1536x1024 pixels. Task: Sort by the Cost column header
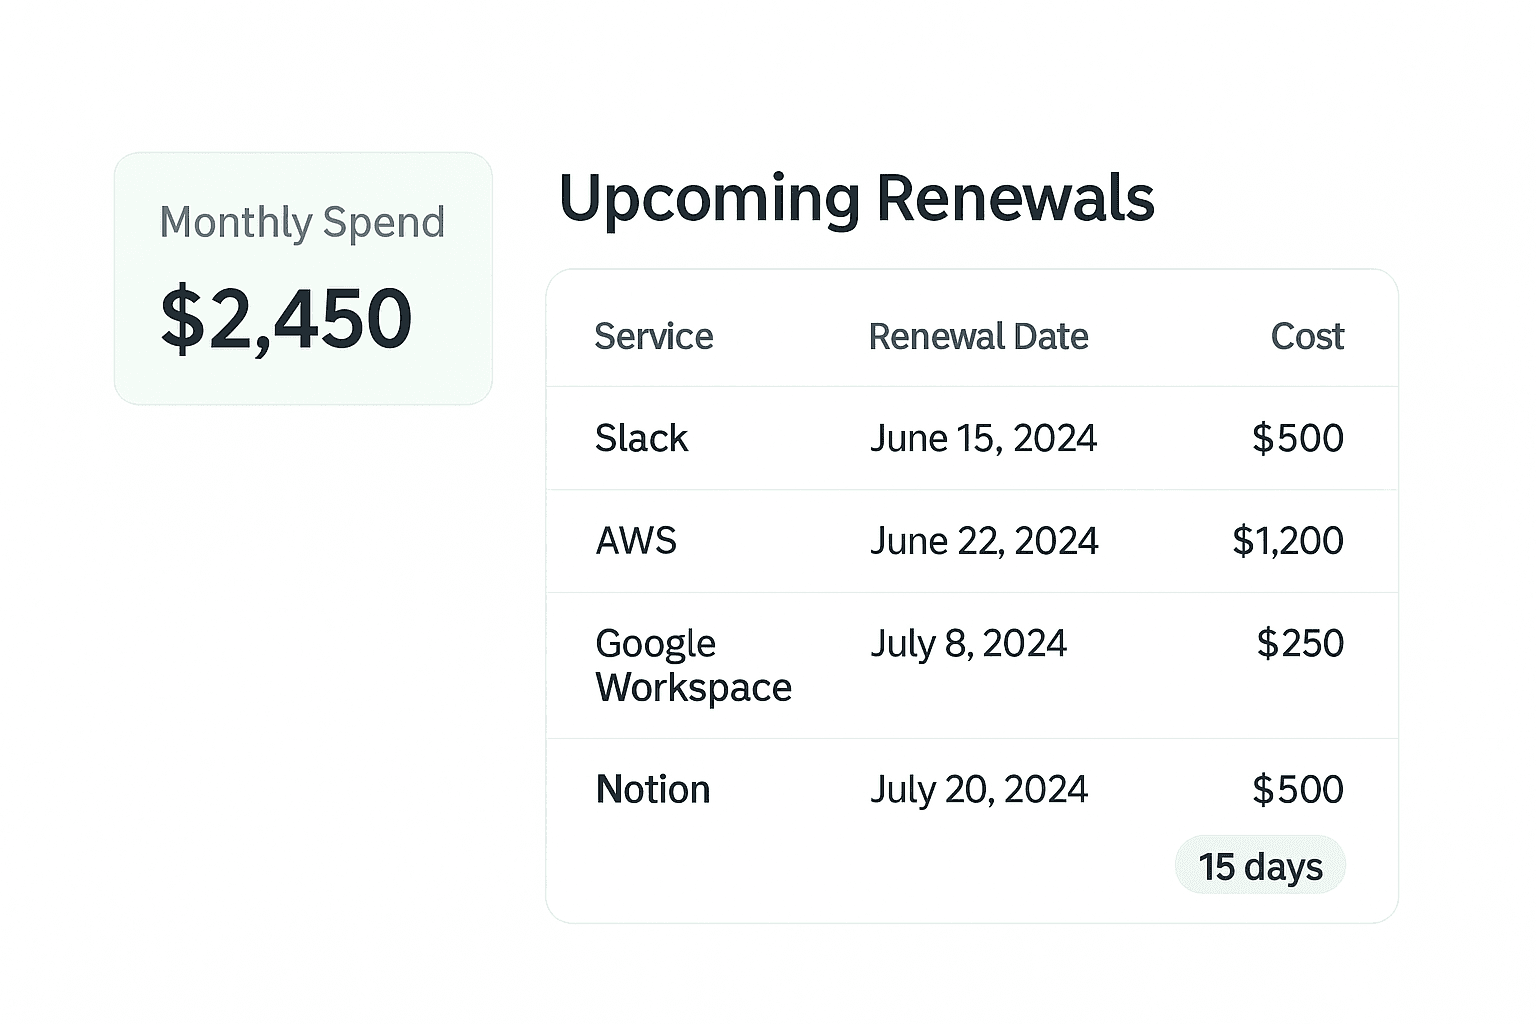tap(1307, 337)
